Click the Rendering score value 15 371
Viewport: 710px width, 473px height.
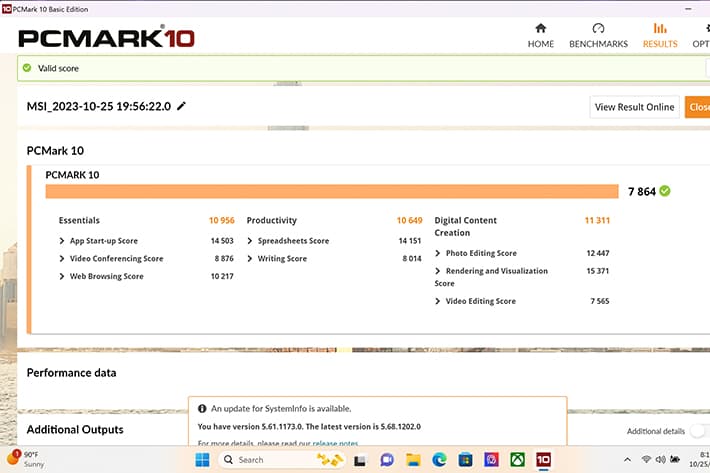[598, 271]
